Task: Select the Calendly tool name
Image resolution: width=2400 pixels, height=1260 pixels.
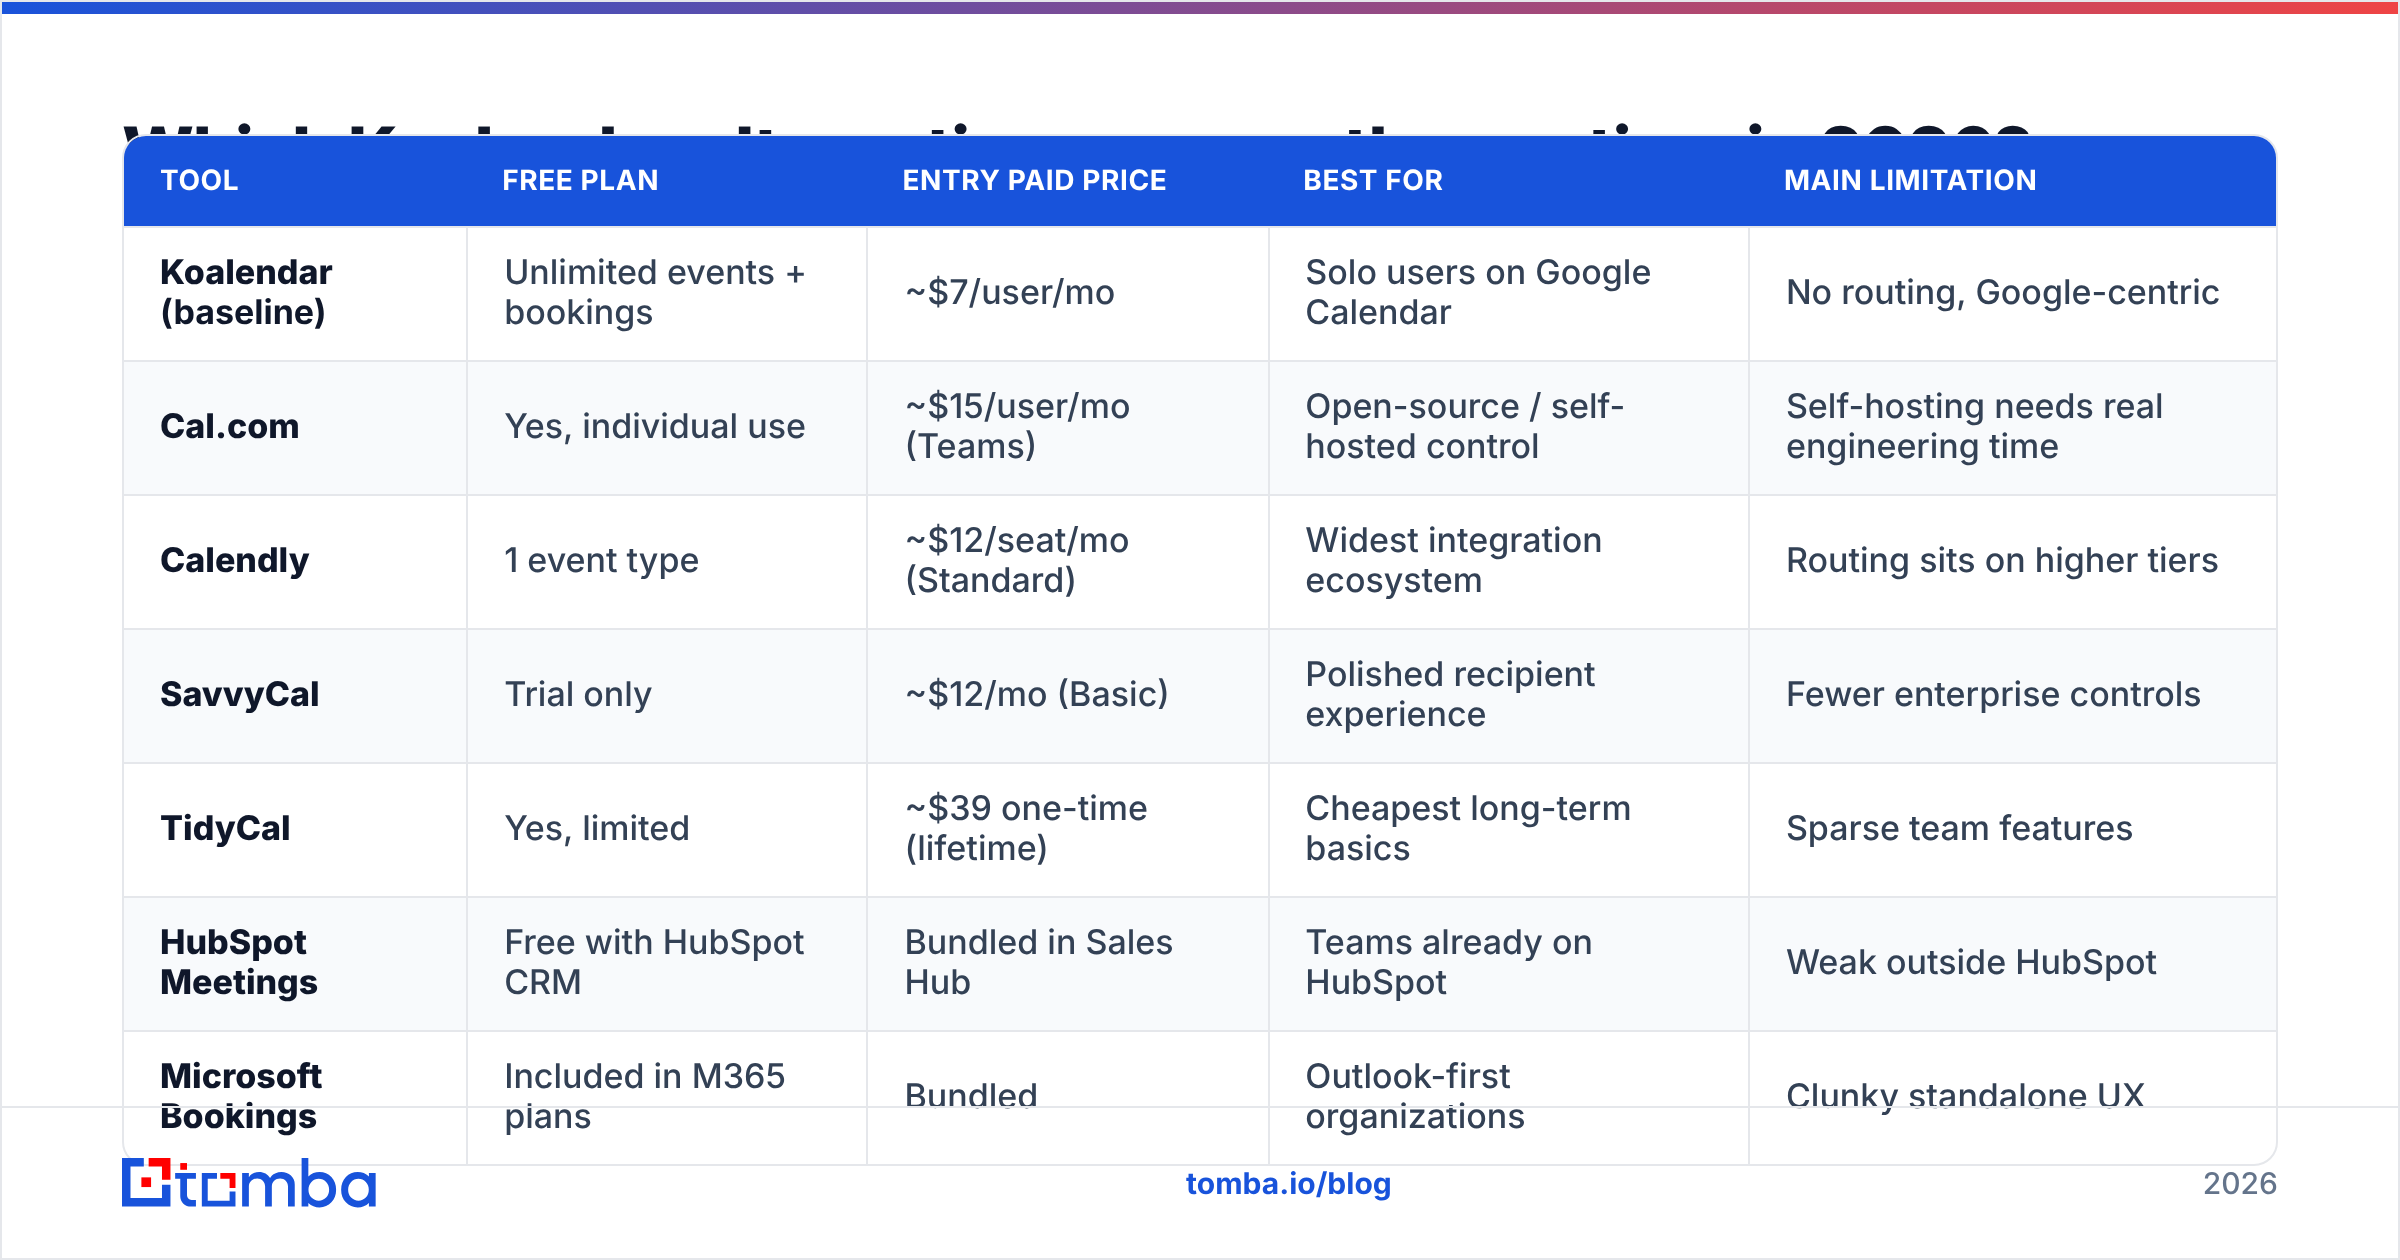Action: click(x=234, y=560)
